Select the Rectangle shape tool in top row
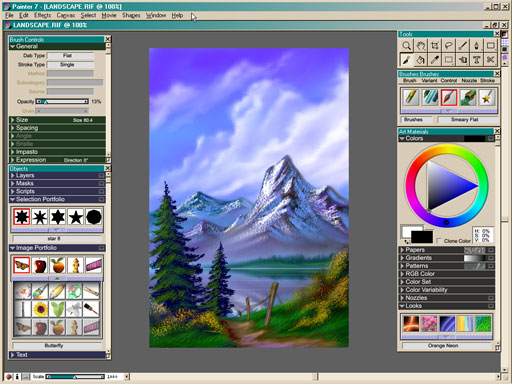512x384 pixels. 490,46
